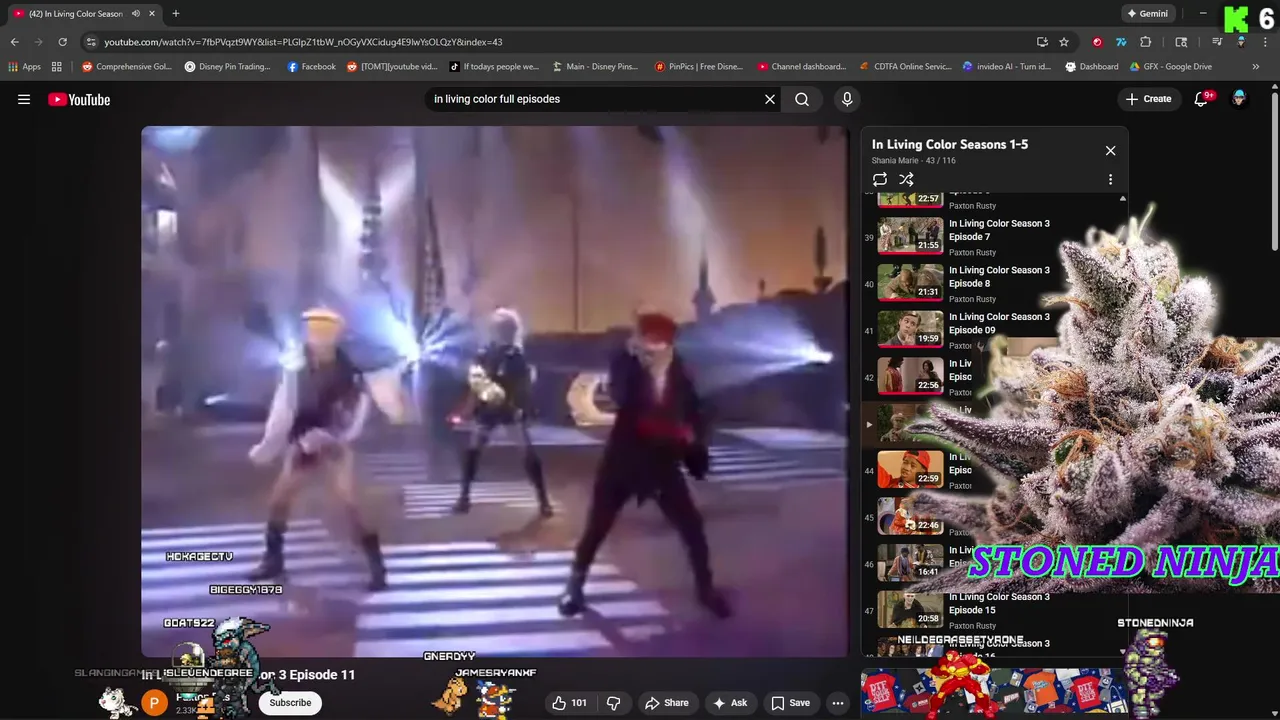Open a new browser tab
The width and height of the screenshot is (1280, 720).
tap(175, 14)
